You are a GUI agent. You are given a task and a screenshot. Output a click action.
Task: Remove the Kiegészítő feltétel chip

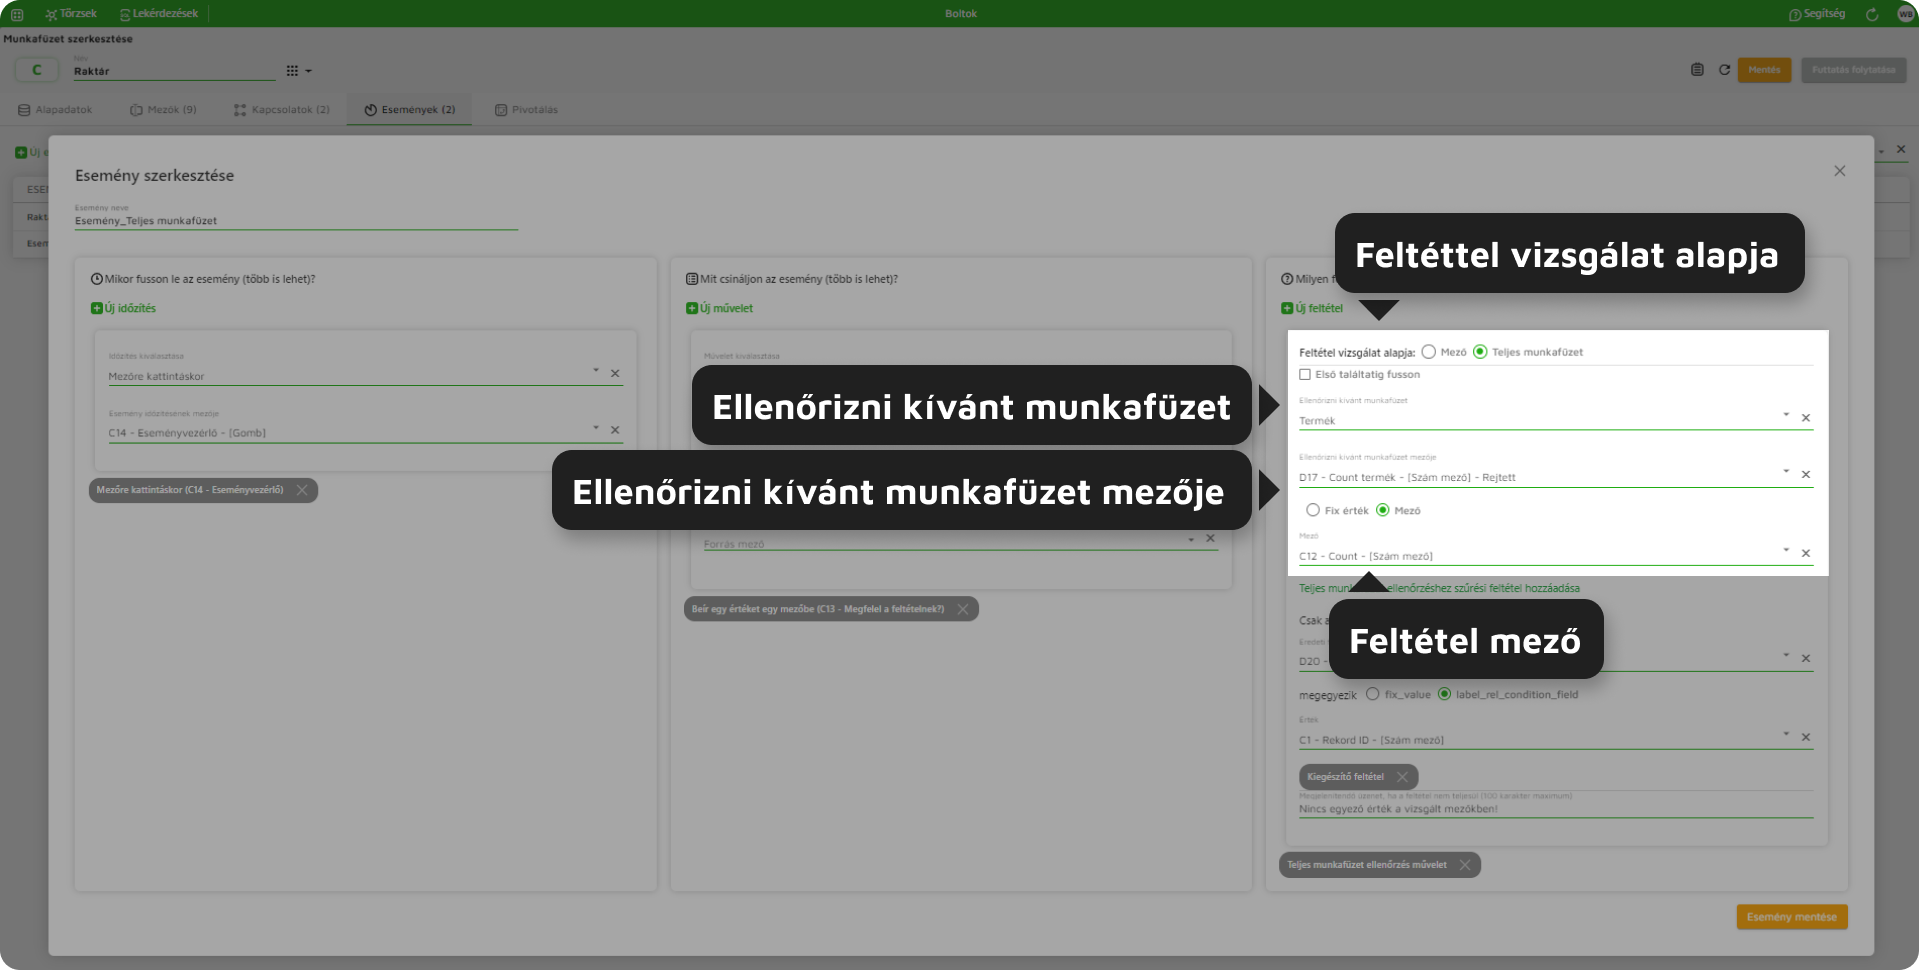point(1402,777)
